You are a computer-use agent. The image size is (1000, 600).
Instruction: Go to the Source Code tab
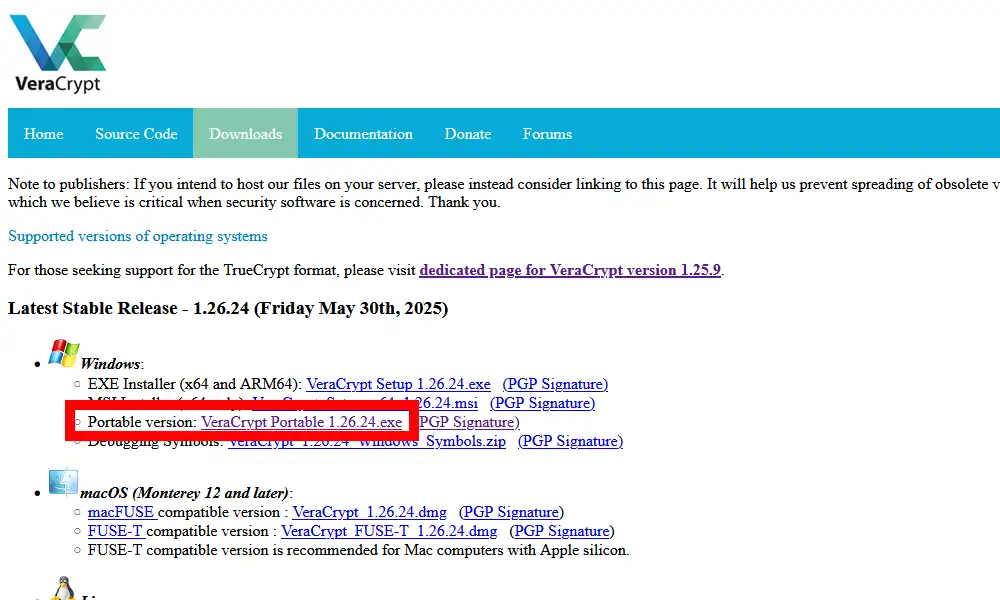pyautogui.click(x=136, y=134)
